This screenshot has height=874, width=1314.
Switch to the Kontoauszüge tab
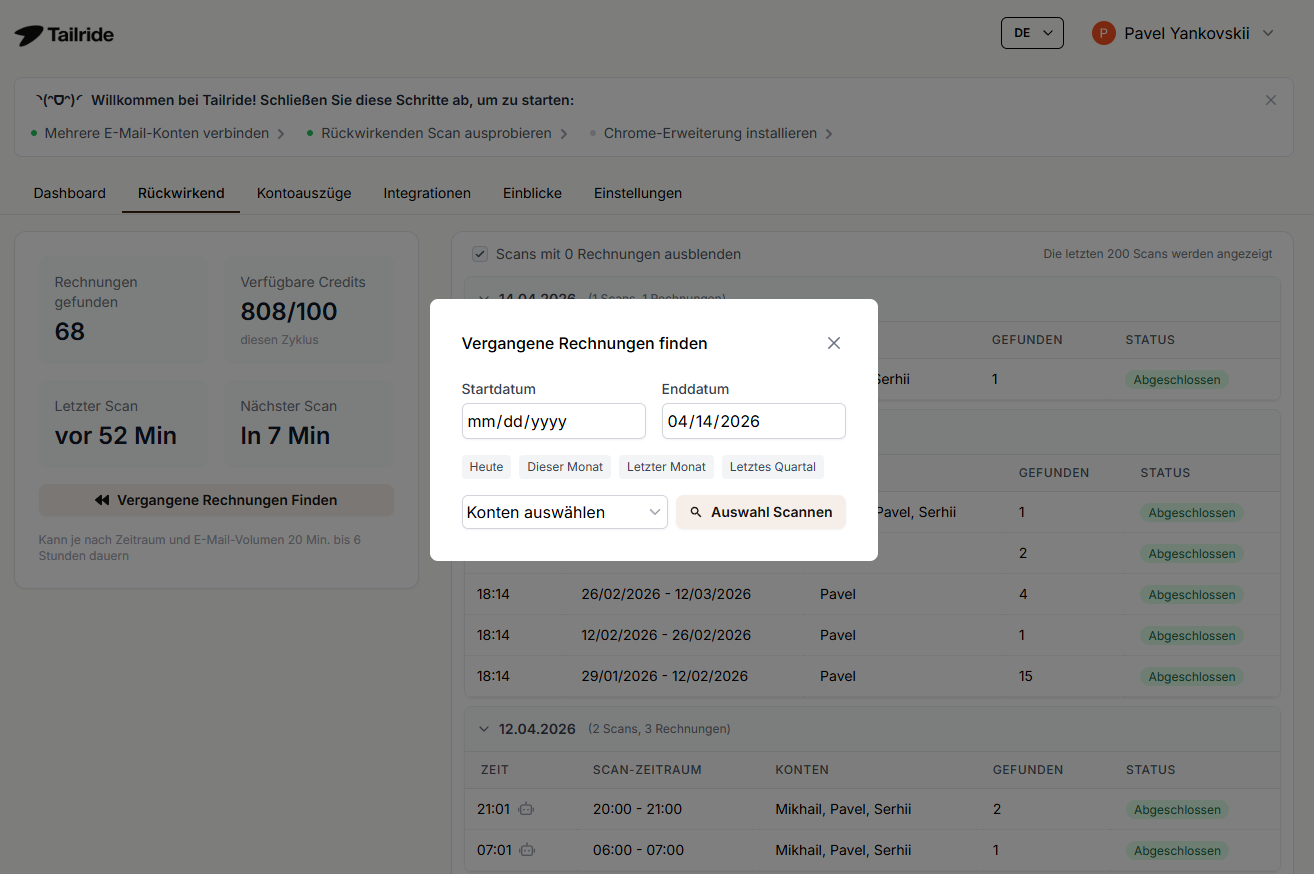click(x=304, y=193)
